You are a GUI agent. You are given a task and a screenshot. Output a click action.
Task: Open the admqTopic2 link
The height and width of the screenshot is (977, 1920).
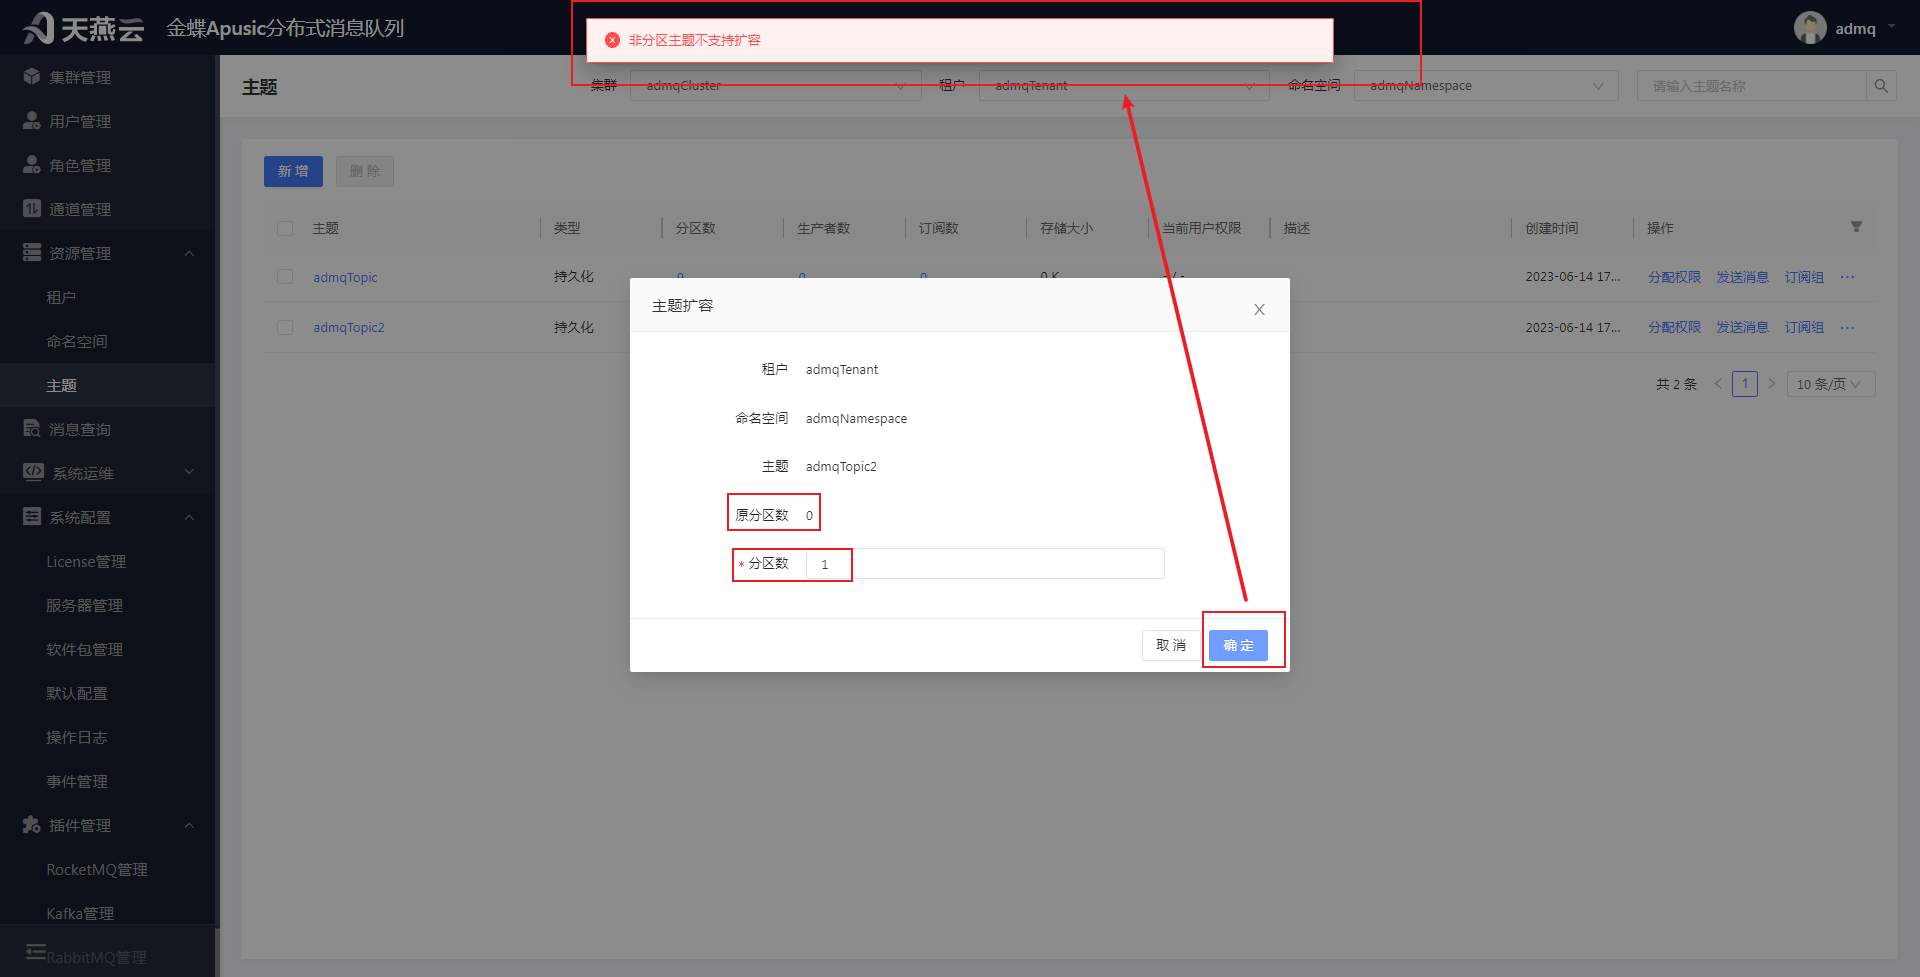point(349,327)
